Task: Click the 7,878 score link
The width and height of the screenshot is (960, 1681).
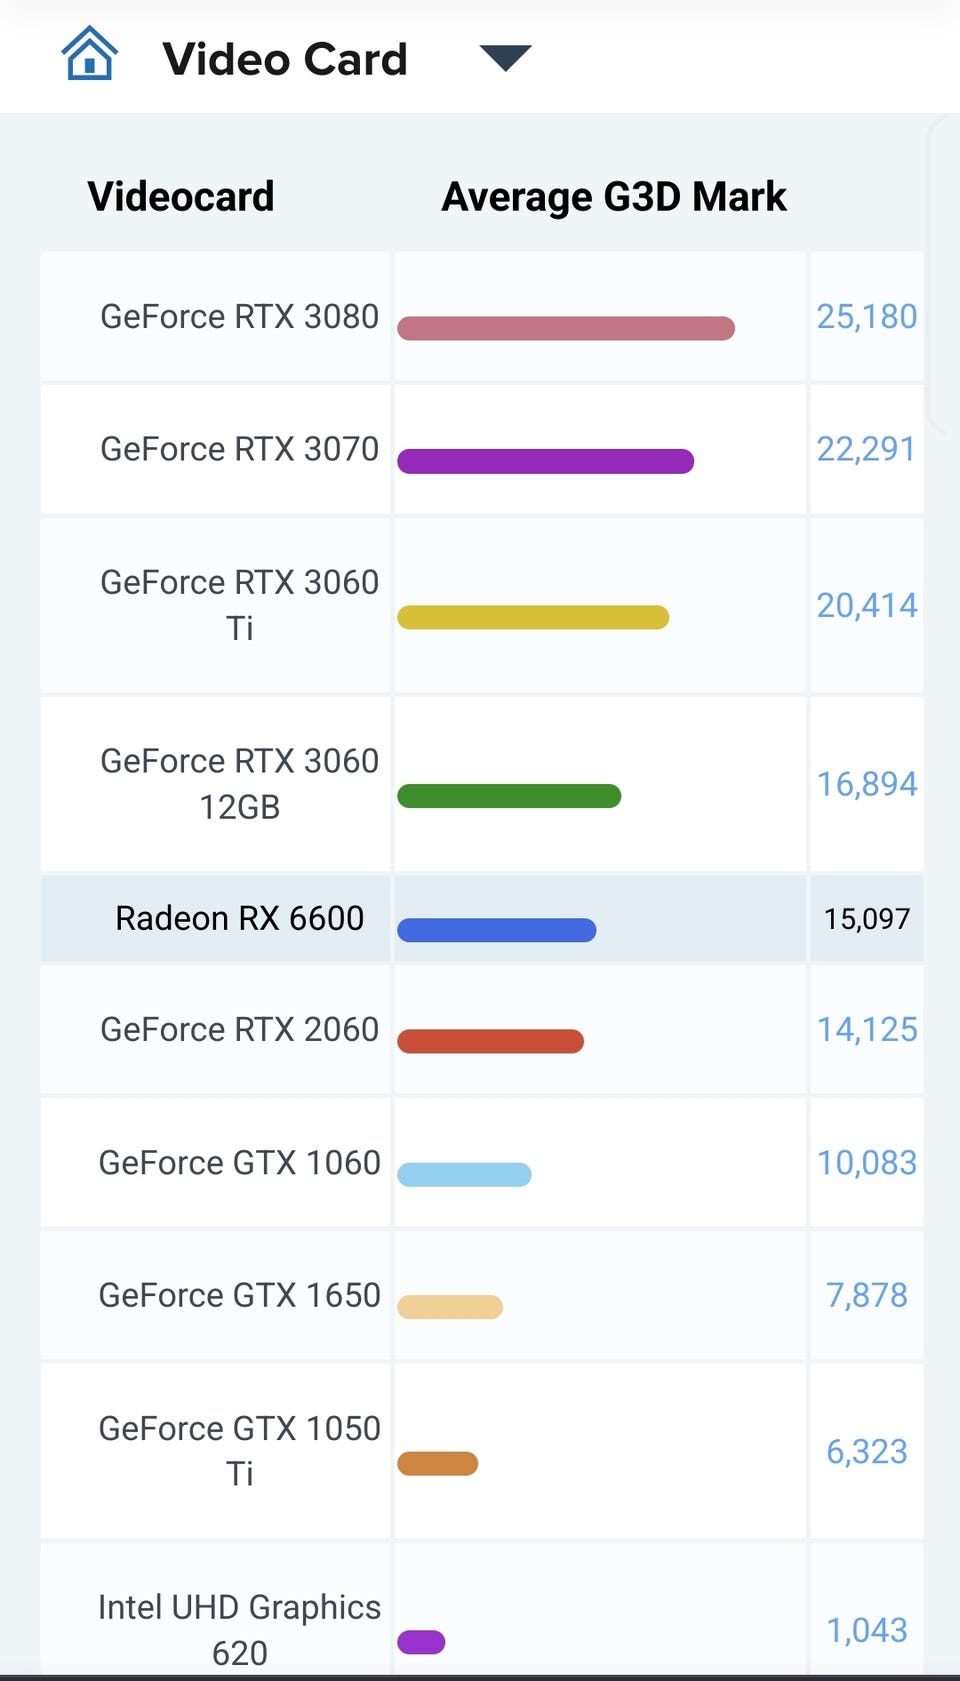Action: [867, 1296]
